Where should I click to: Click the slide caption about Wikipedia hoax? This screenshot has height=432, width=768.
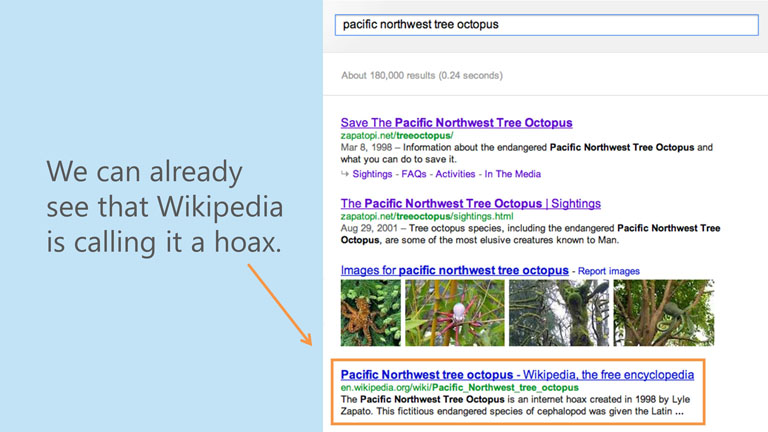click(165, 207)
